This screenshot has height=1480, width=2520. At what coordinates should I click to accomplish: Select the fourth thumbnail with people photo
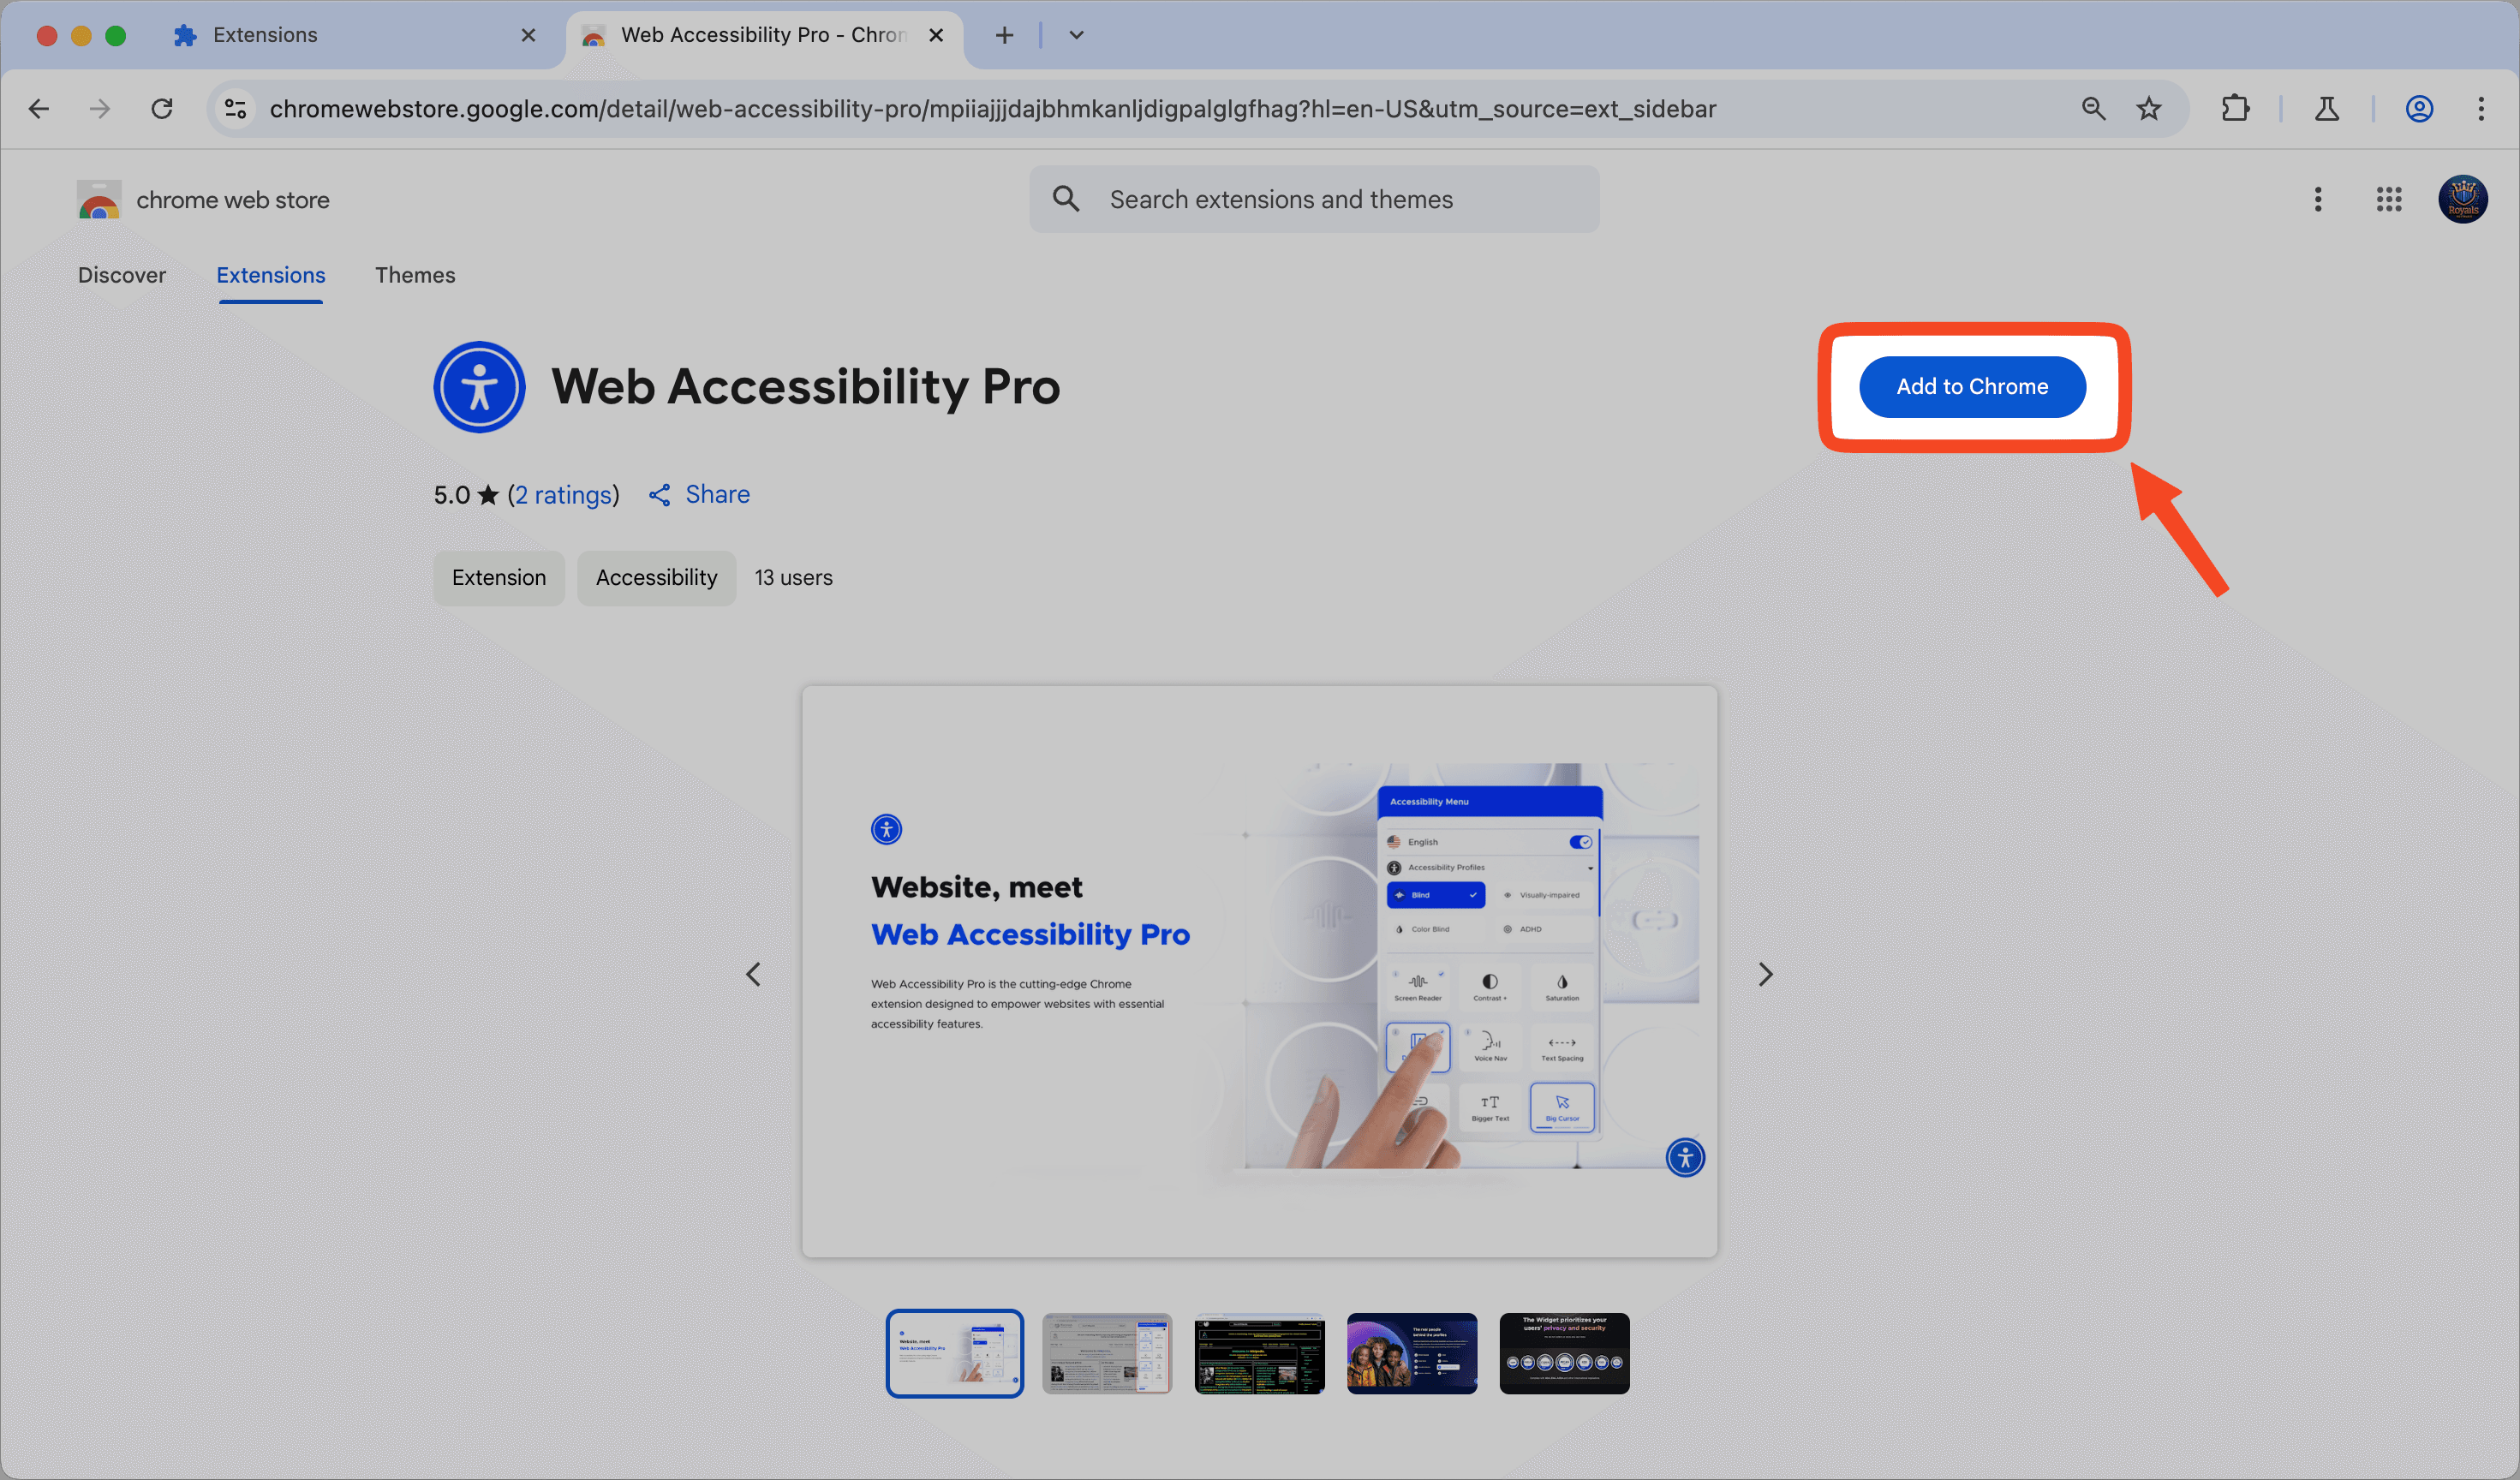1412,1353
